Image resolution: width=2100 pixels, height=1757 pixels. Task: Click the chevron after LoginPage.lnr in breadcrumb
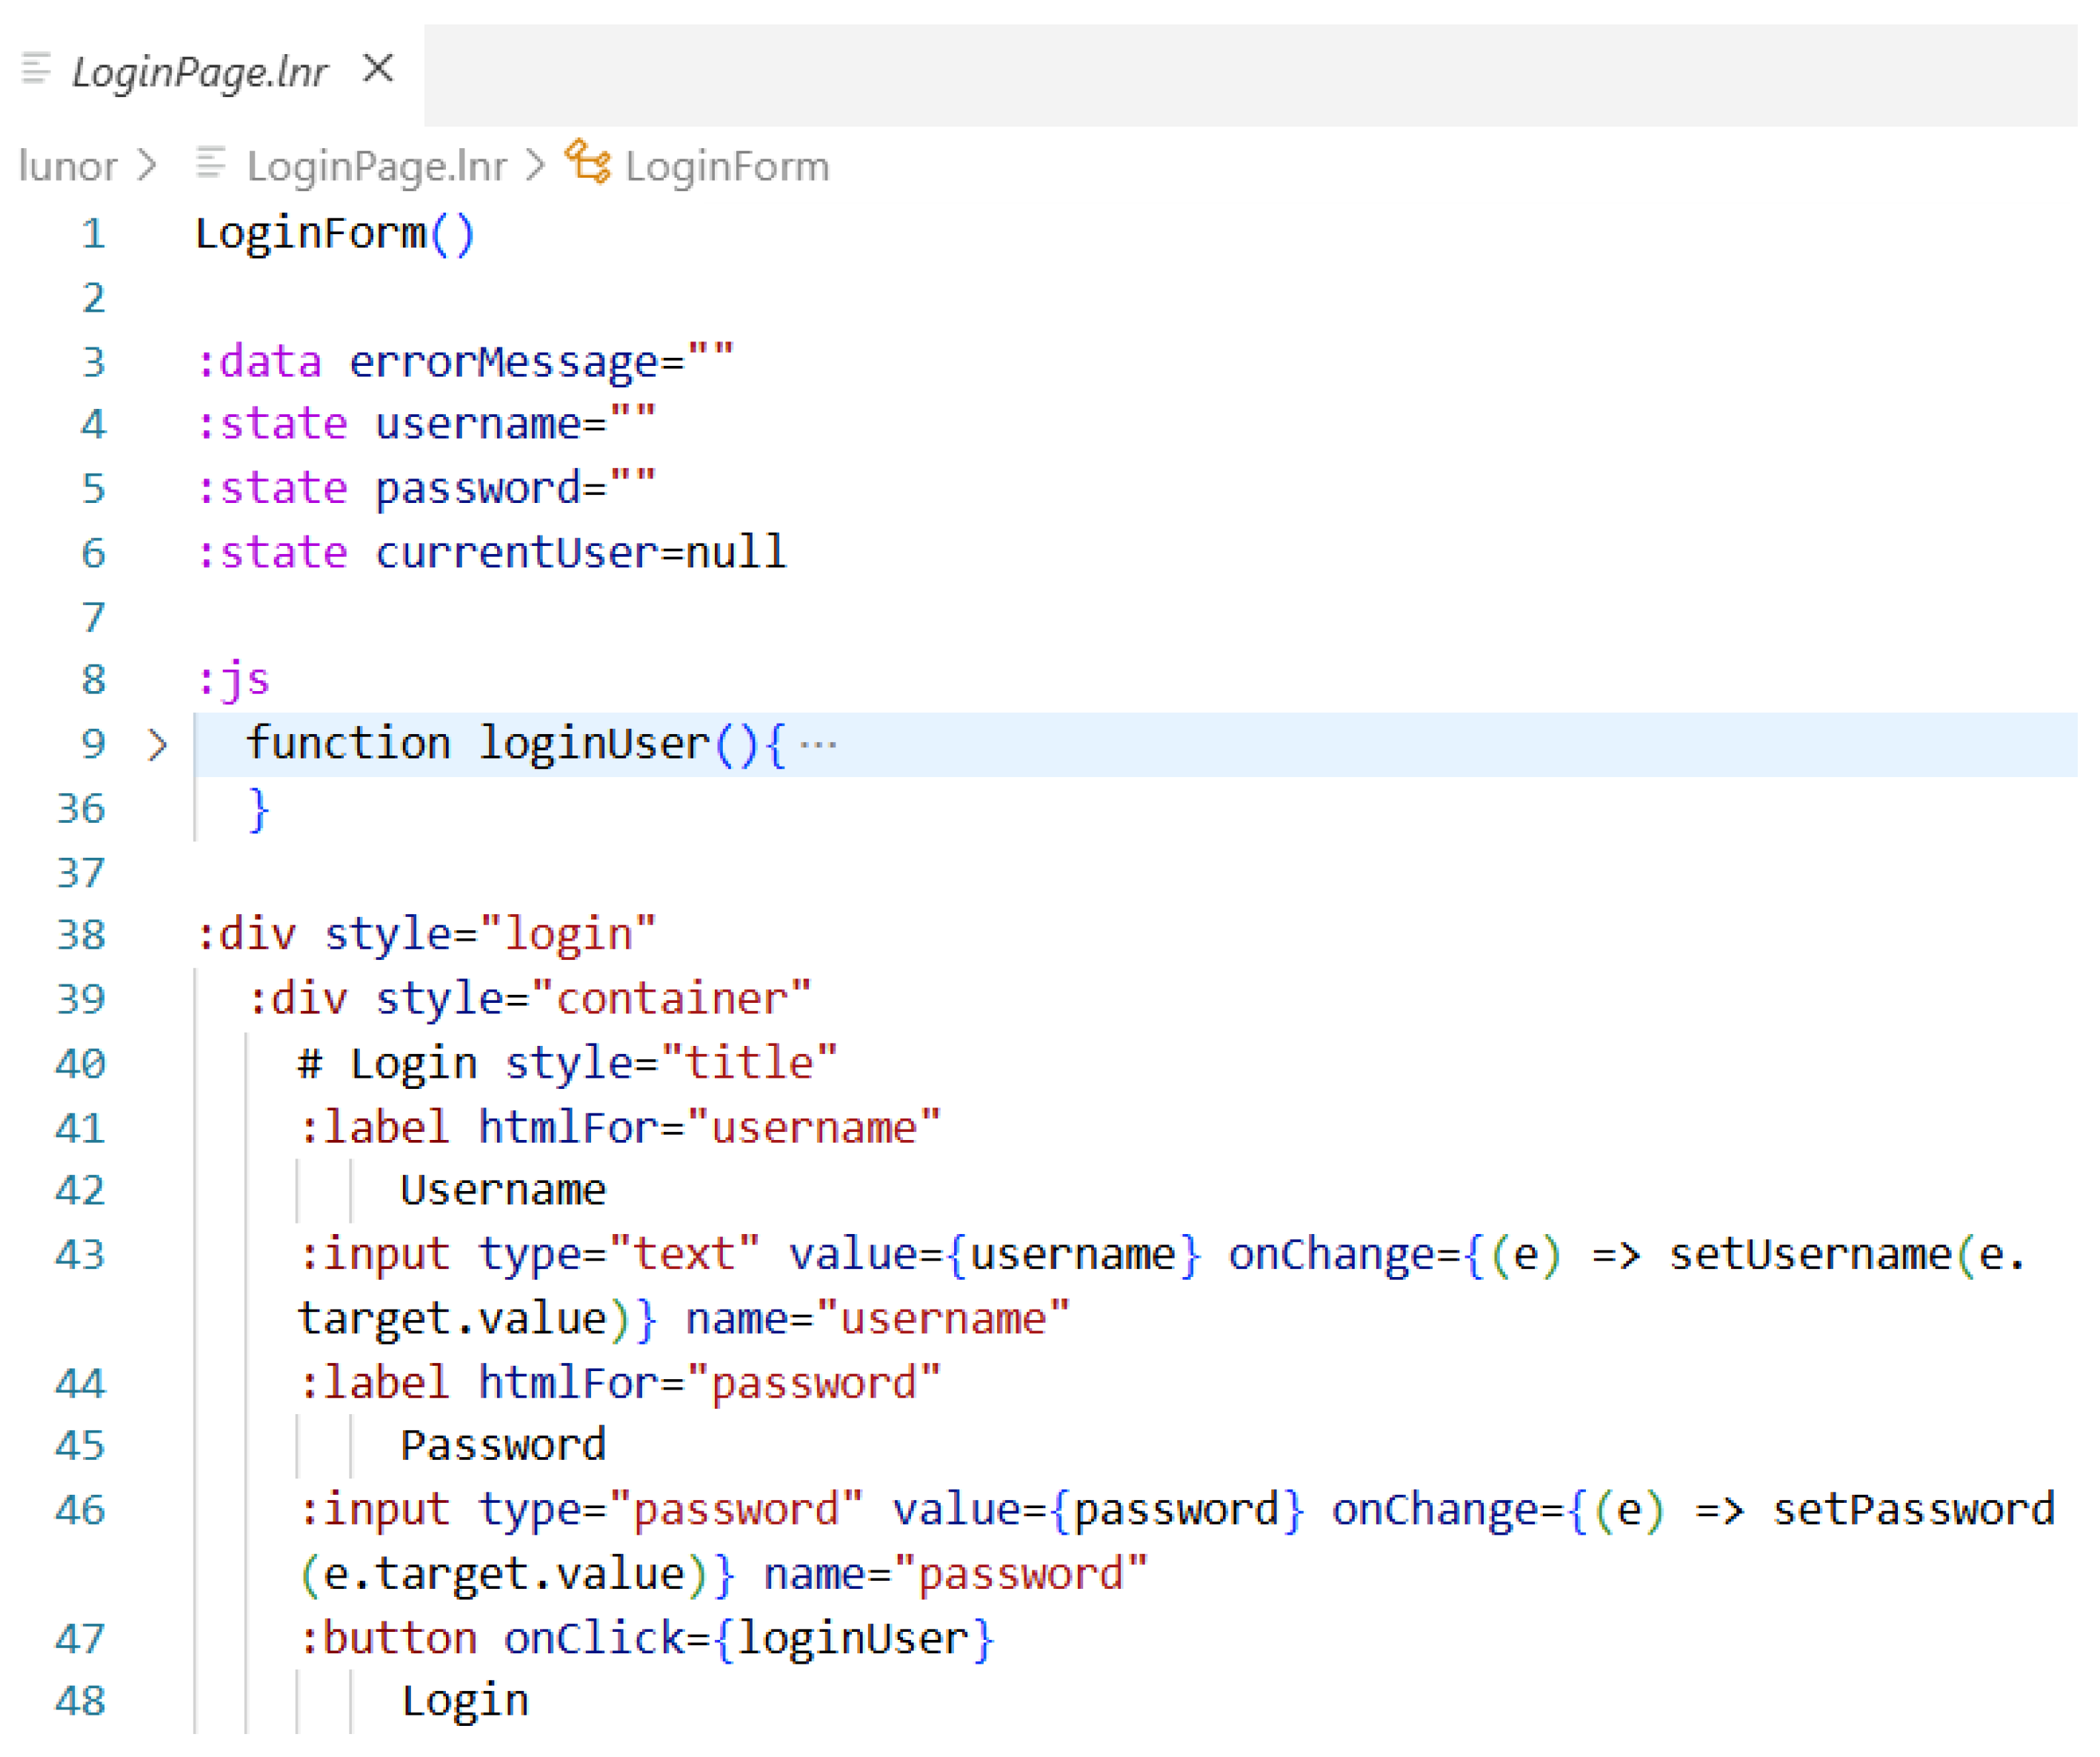[x=536, y=165]
